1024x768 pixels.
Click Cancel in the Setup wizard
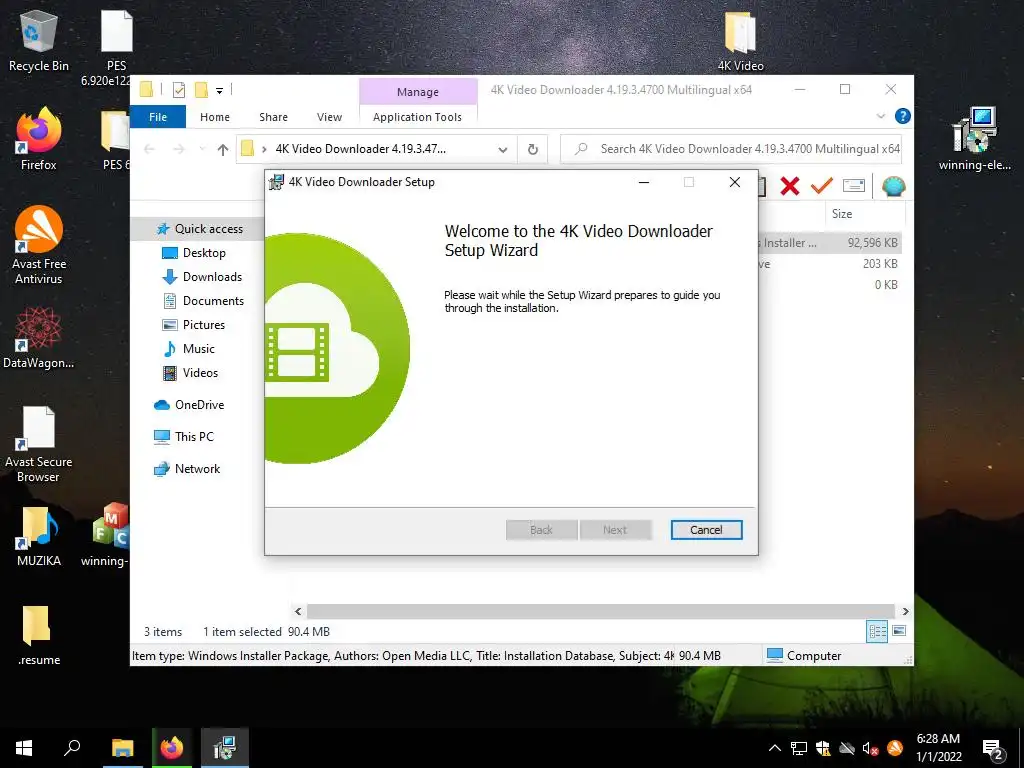click(x=706, y=530)
